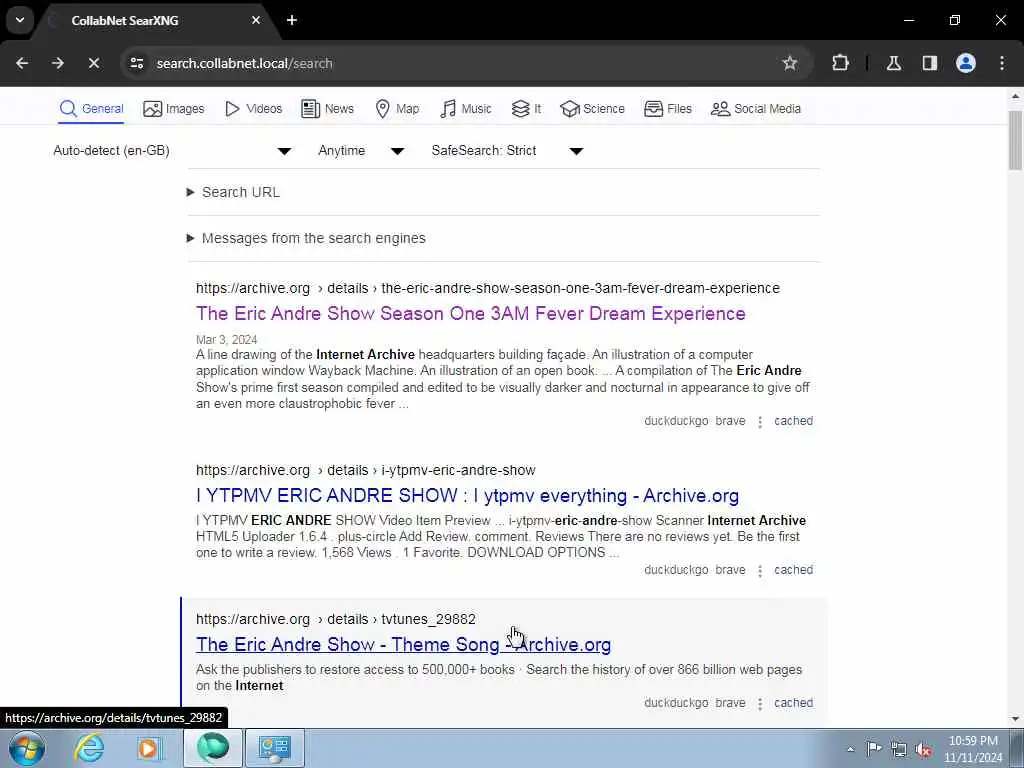1024x768 pixels.
Task: Open the Auto-detect language dropdown
Action: pyautogui.click(x=172, y=151)
